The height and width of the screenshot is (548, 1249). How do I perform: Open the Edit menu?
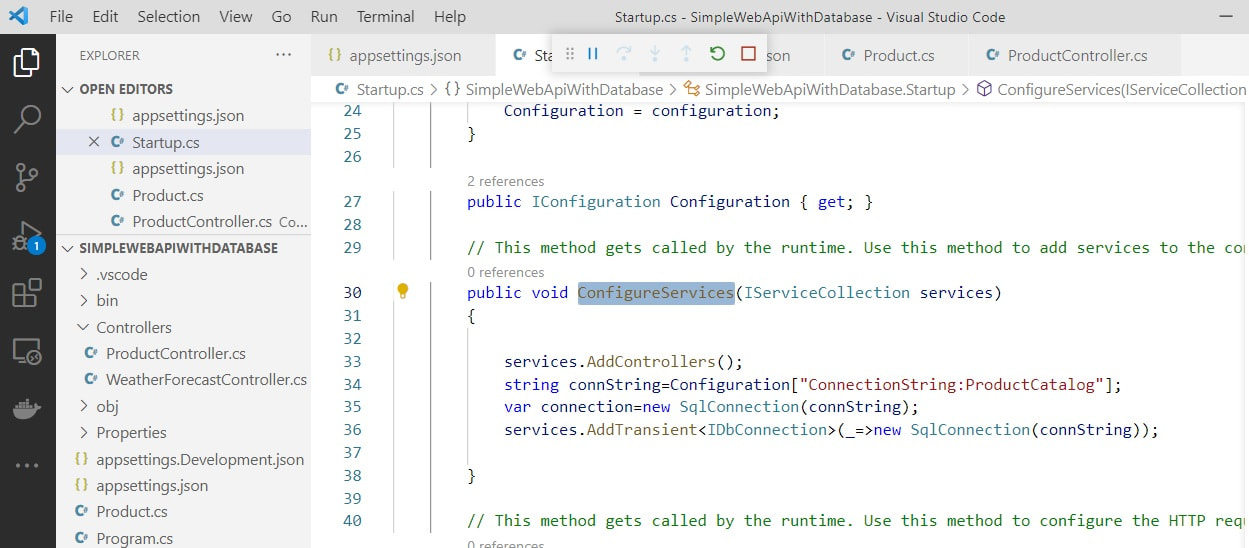[x=105, y=17]
